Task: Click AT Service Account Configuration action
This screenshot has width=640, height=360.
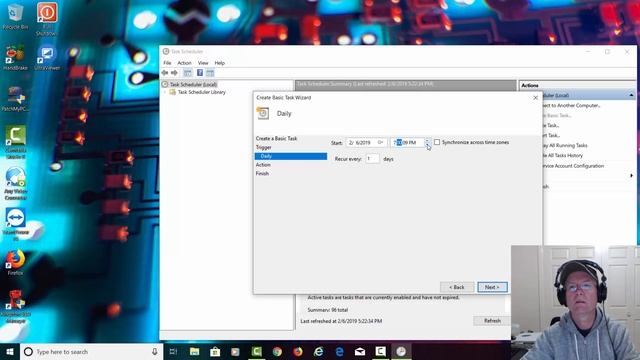Action: (573, 166)
